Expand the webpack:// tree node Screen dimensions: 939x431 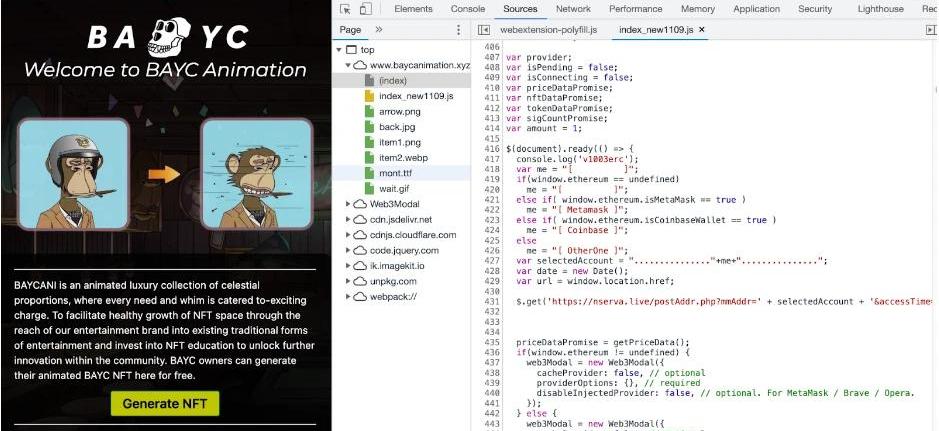pos(348,296)
